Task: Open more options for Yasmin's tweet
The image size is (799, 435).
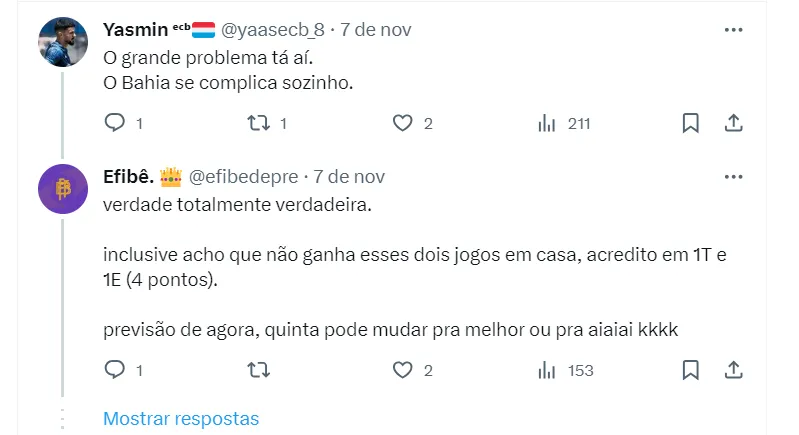Action: 733,30
